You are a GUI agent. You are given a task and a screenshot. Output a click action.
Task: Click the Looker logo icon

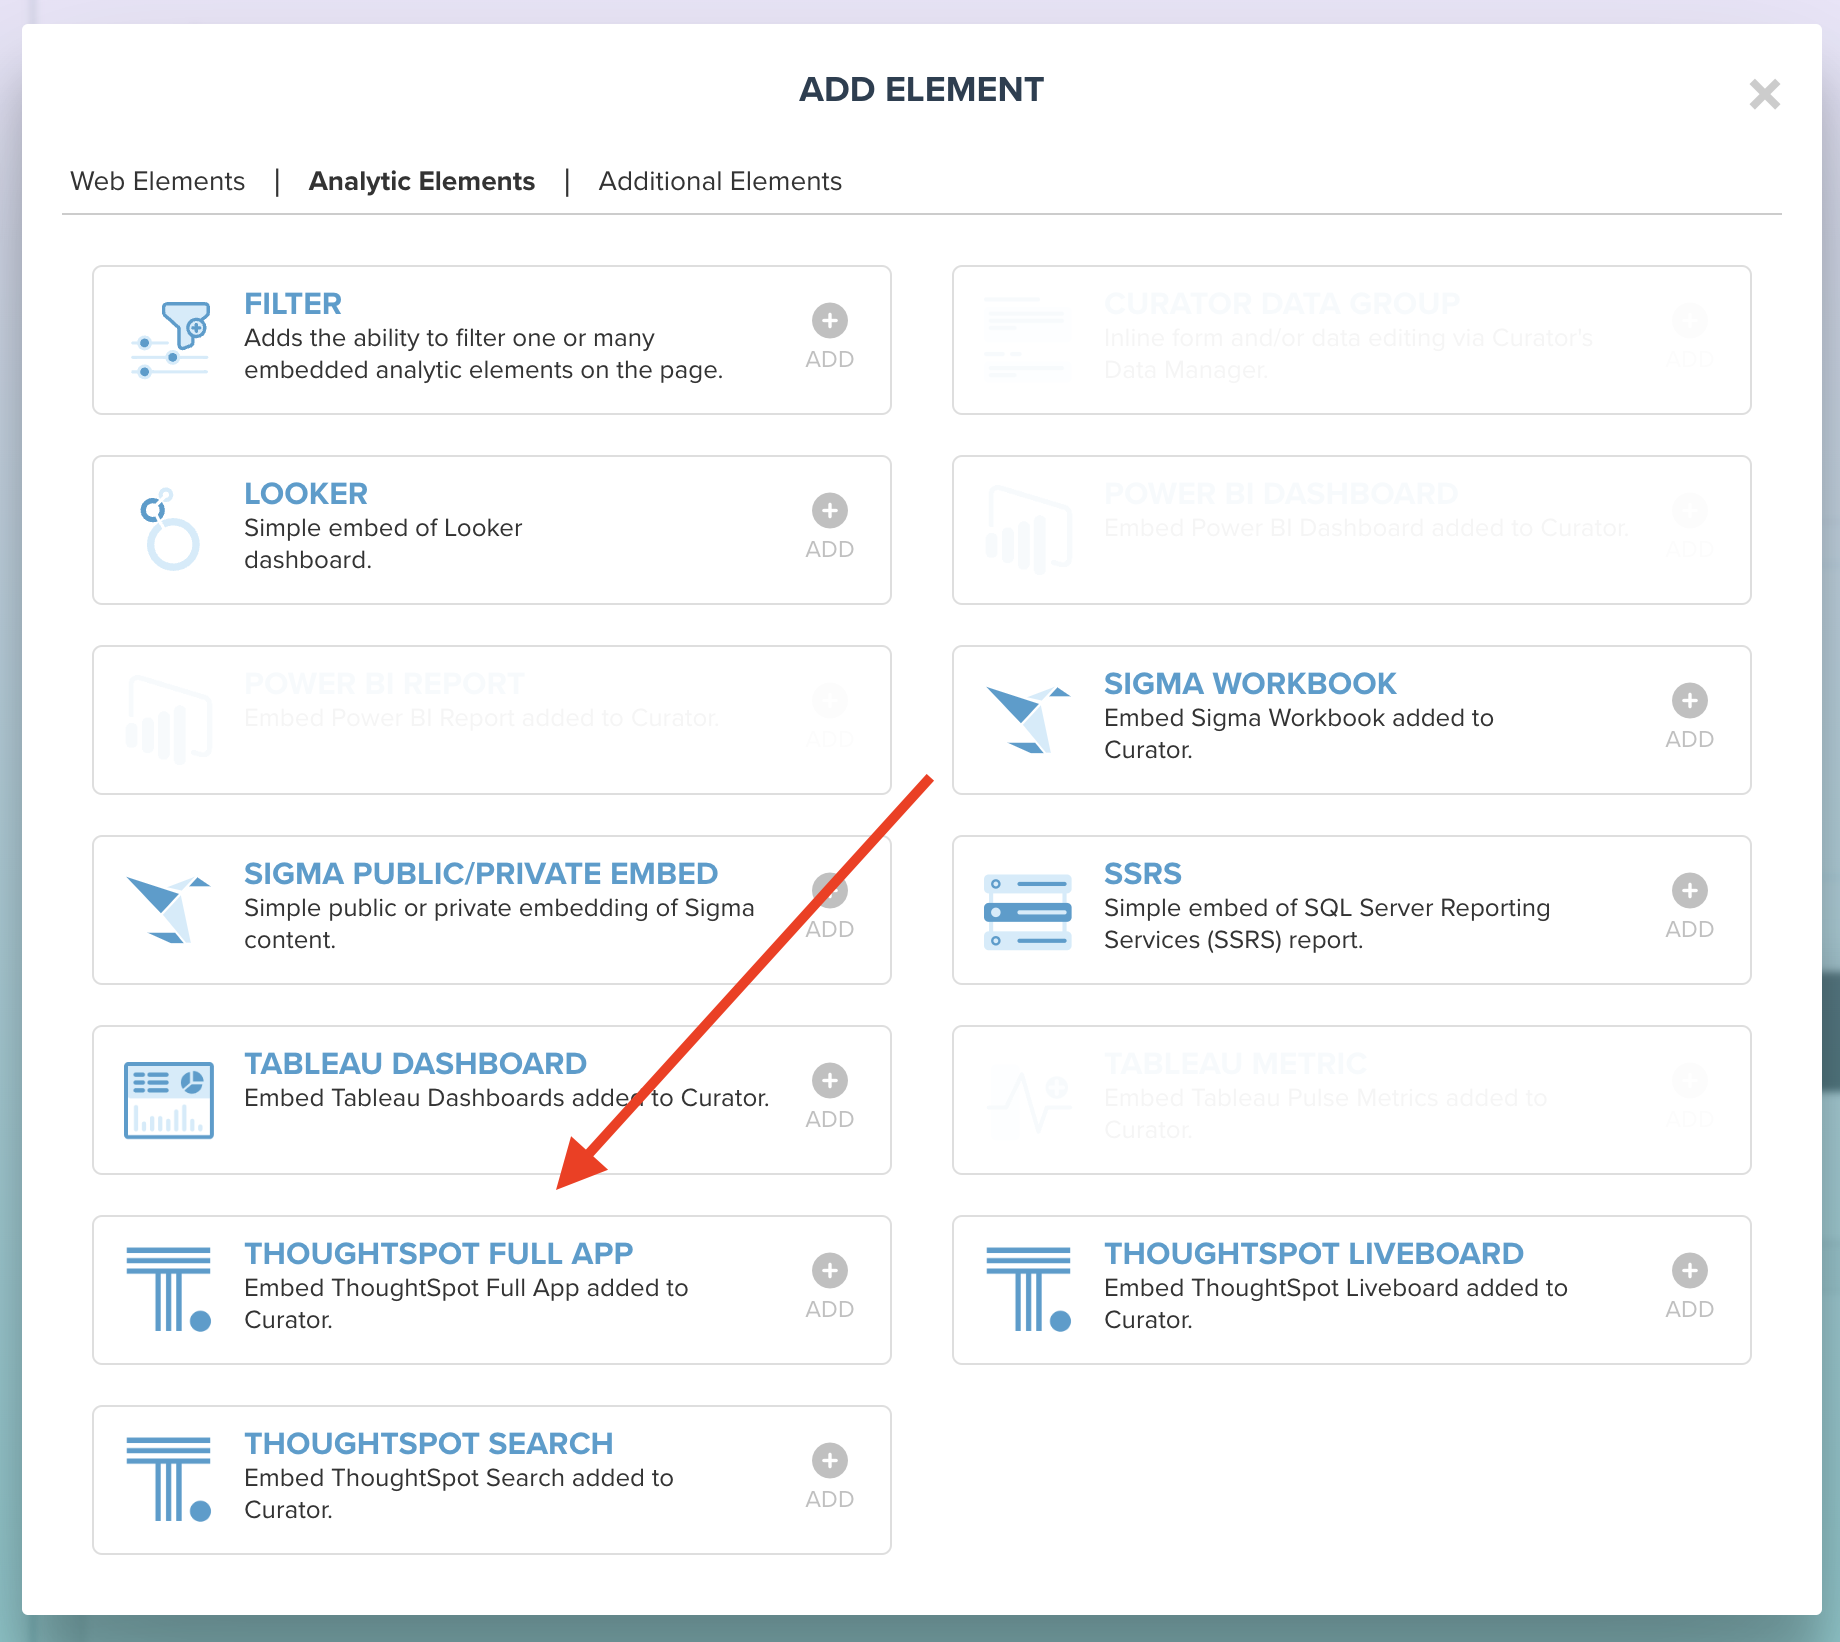coord(170,530)
